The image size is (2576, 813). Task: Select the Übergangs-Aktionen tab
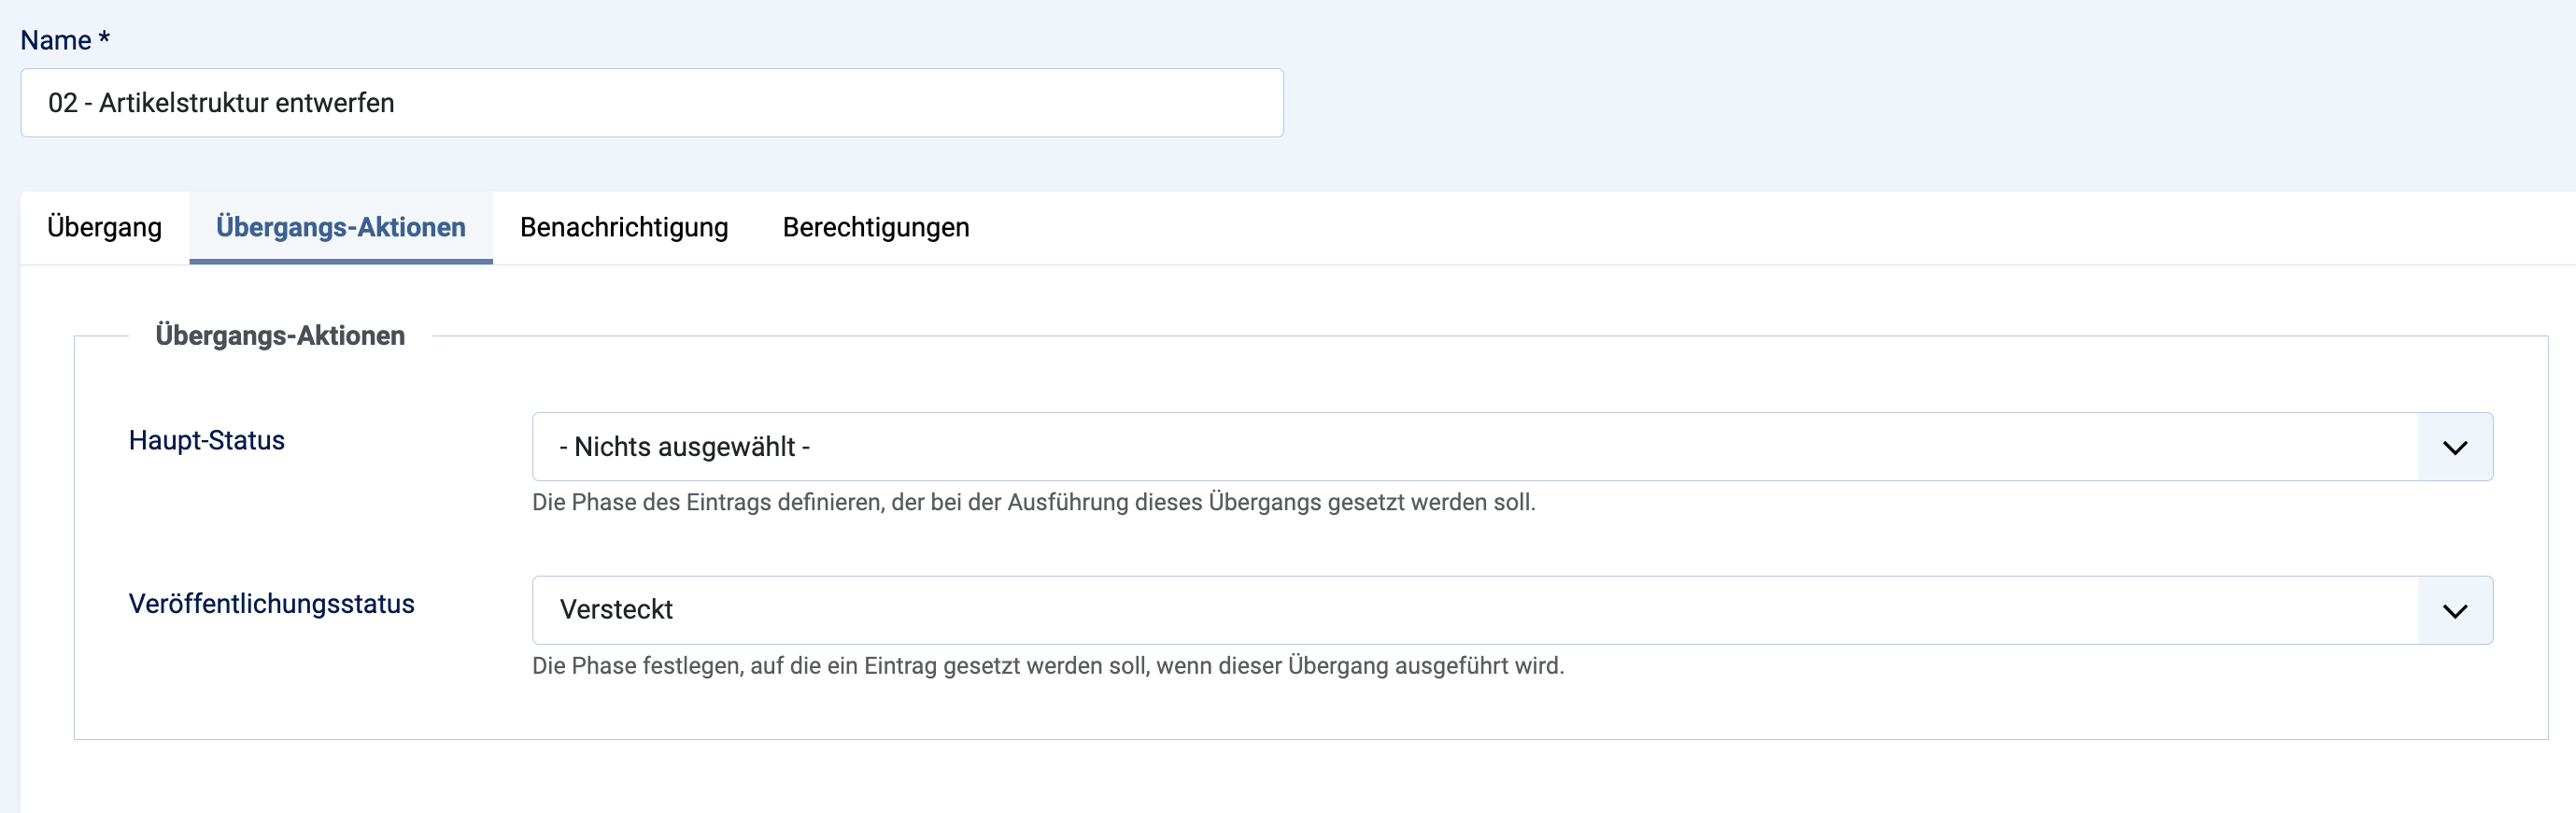(x=341, y=227)
